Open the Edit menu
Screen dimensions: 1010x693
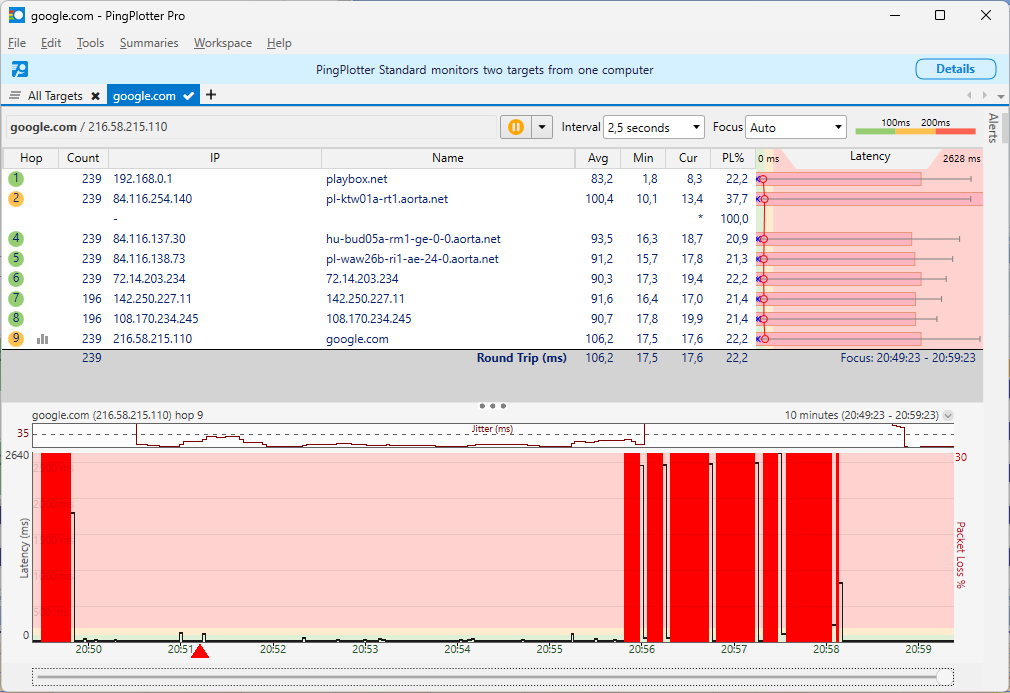[51, 43]
